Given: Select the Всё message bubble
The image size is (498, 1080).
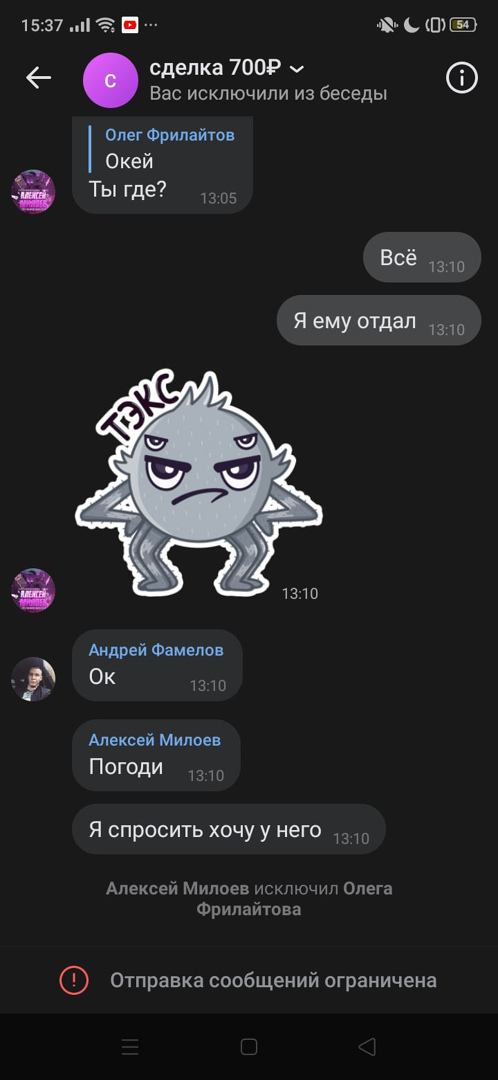Looking at the screenshot, I should [422, 258].
